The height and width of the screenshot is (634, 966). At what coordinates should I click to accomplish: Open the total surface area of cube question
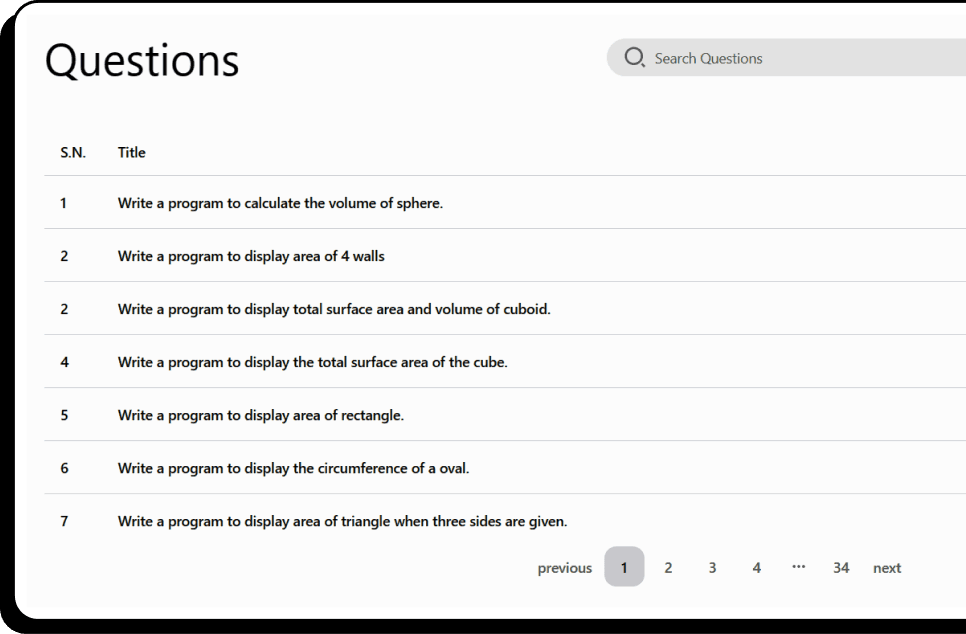click(312, 362)
